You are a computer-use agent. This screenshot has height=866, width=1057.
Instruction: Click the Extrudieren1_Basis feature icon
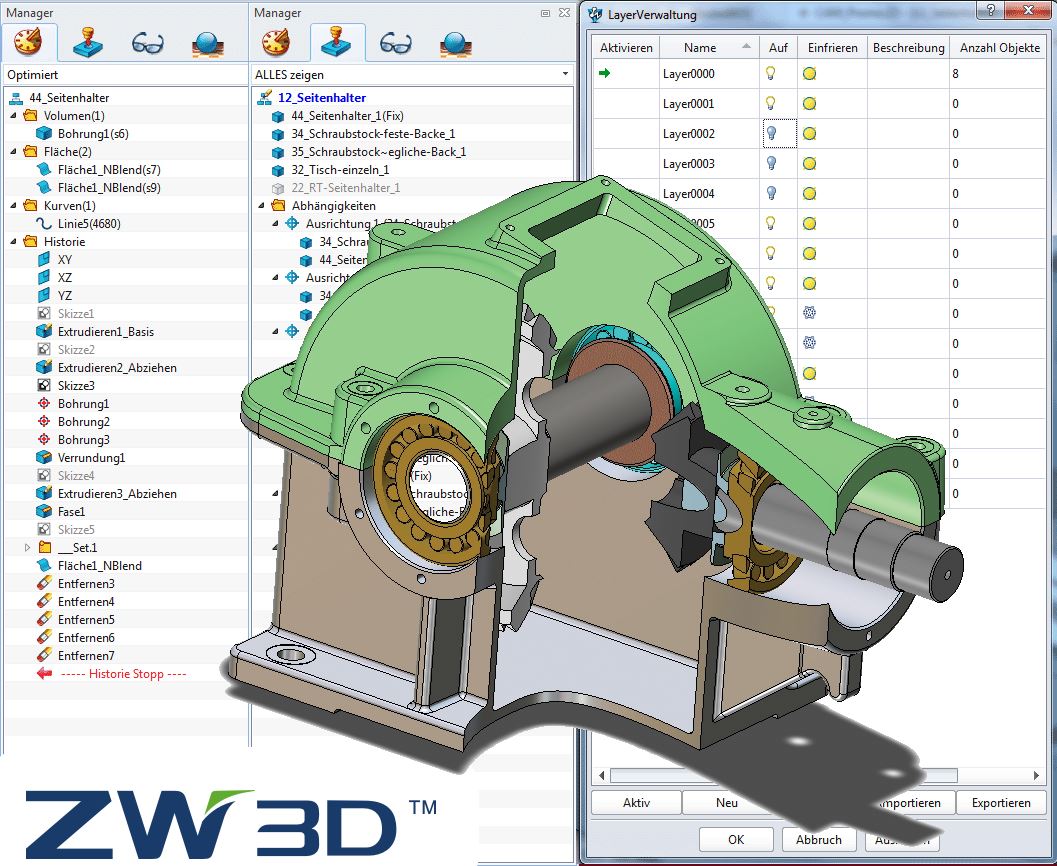point(44,332)
